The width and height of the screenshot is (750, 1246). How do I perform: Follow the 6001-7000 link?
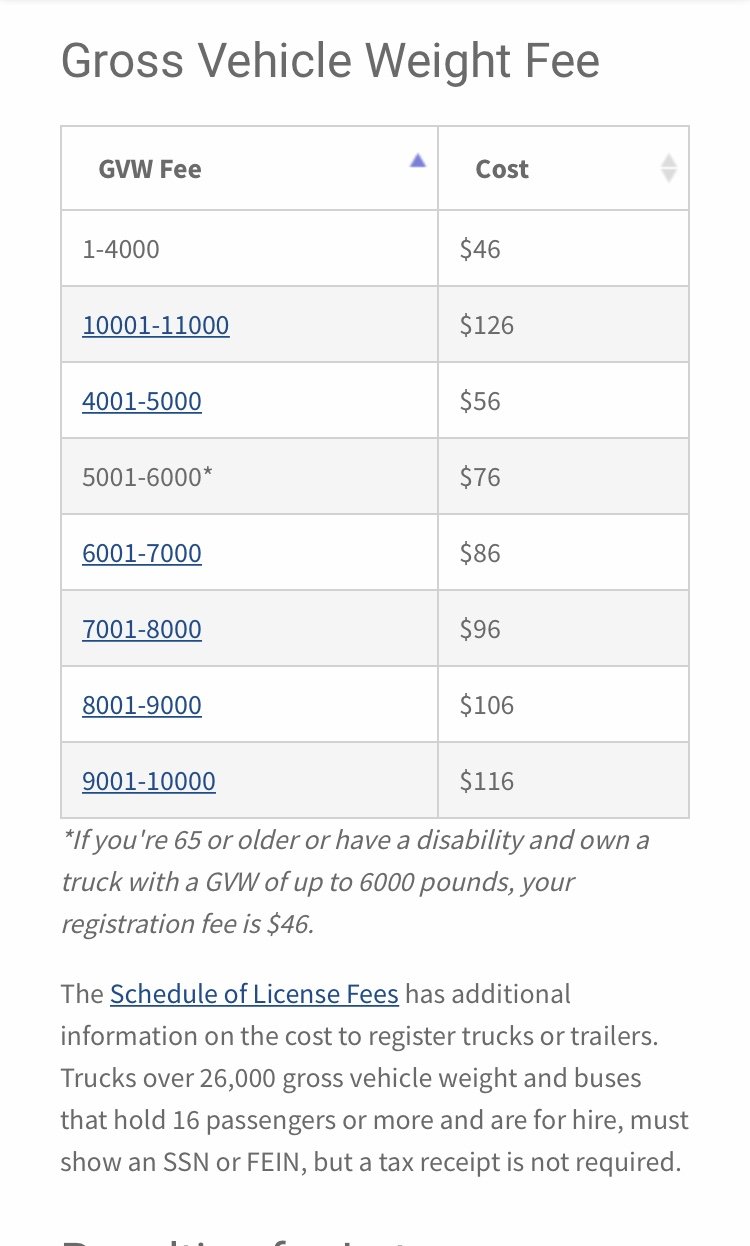coord(142,553)
